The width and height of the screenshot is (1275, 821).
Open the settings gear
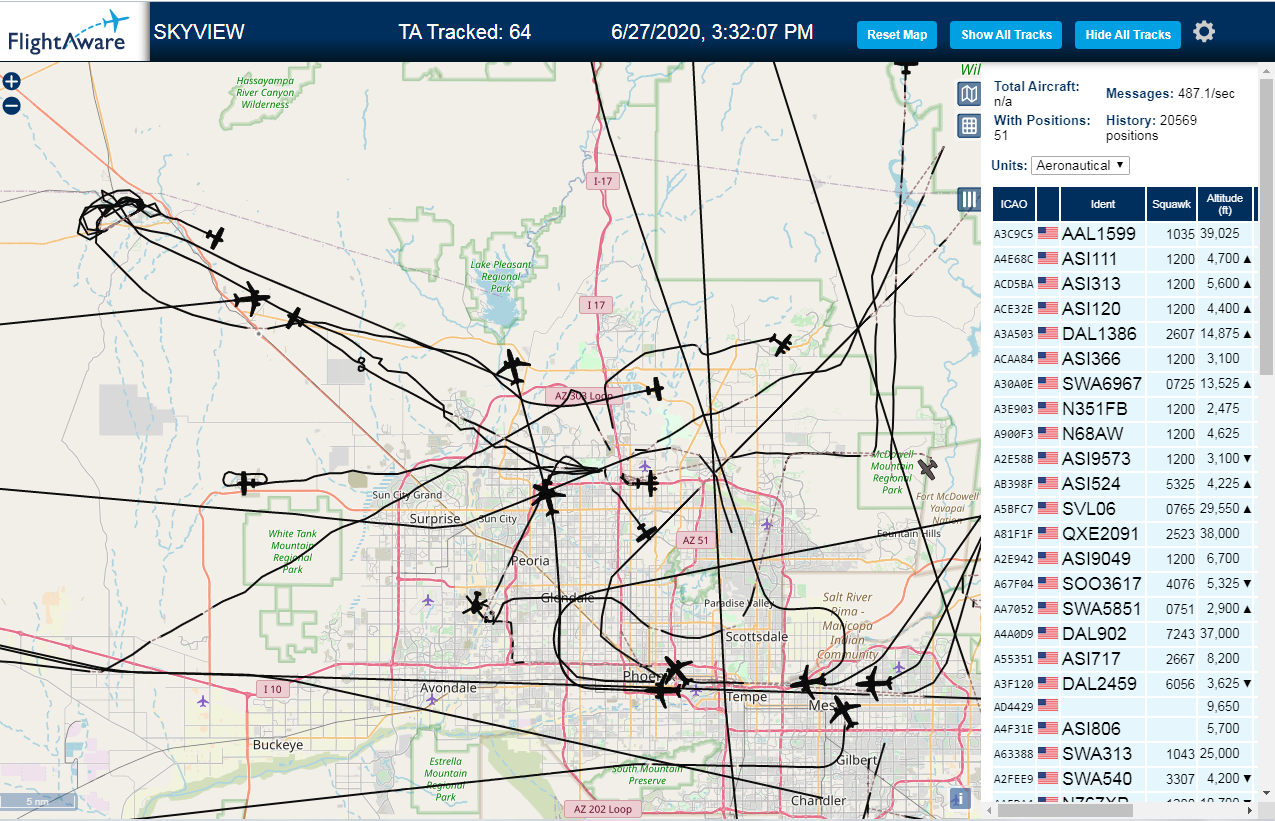tap(1204, 32)
